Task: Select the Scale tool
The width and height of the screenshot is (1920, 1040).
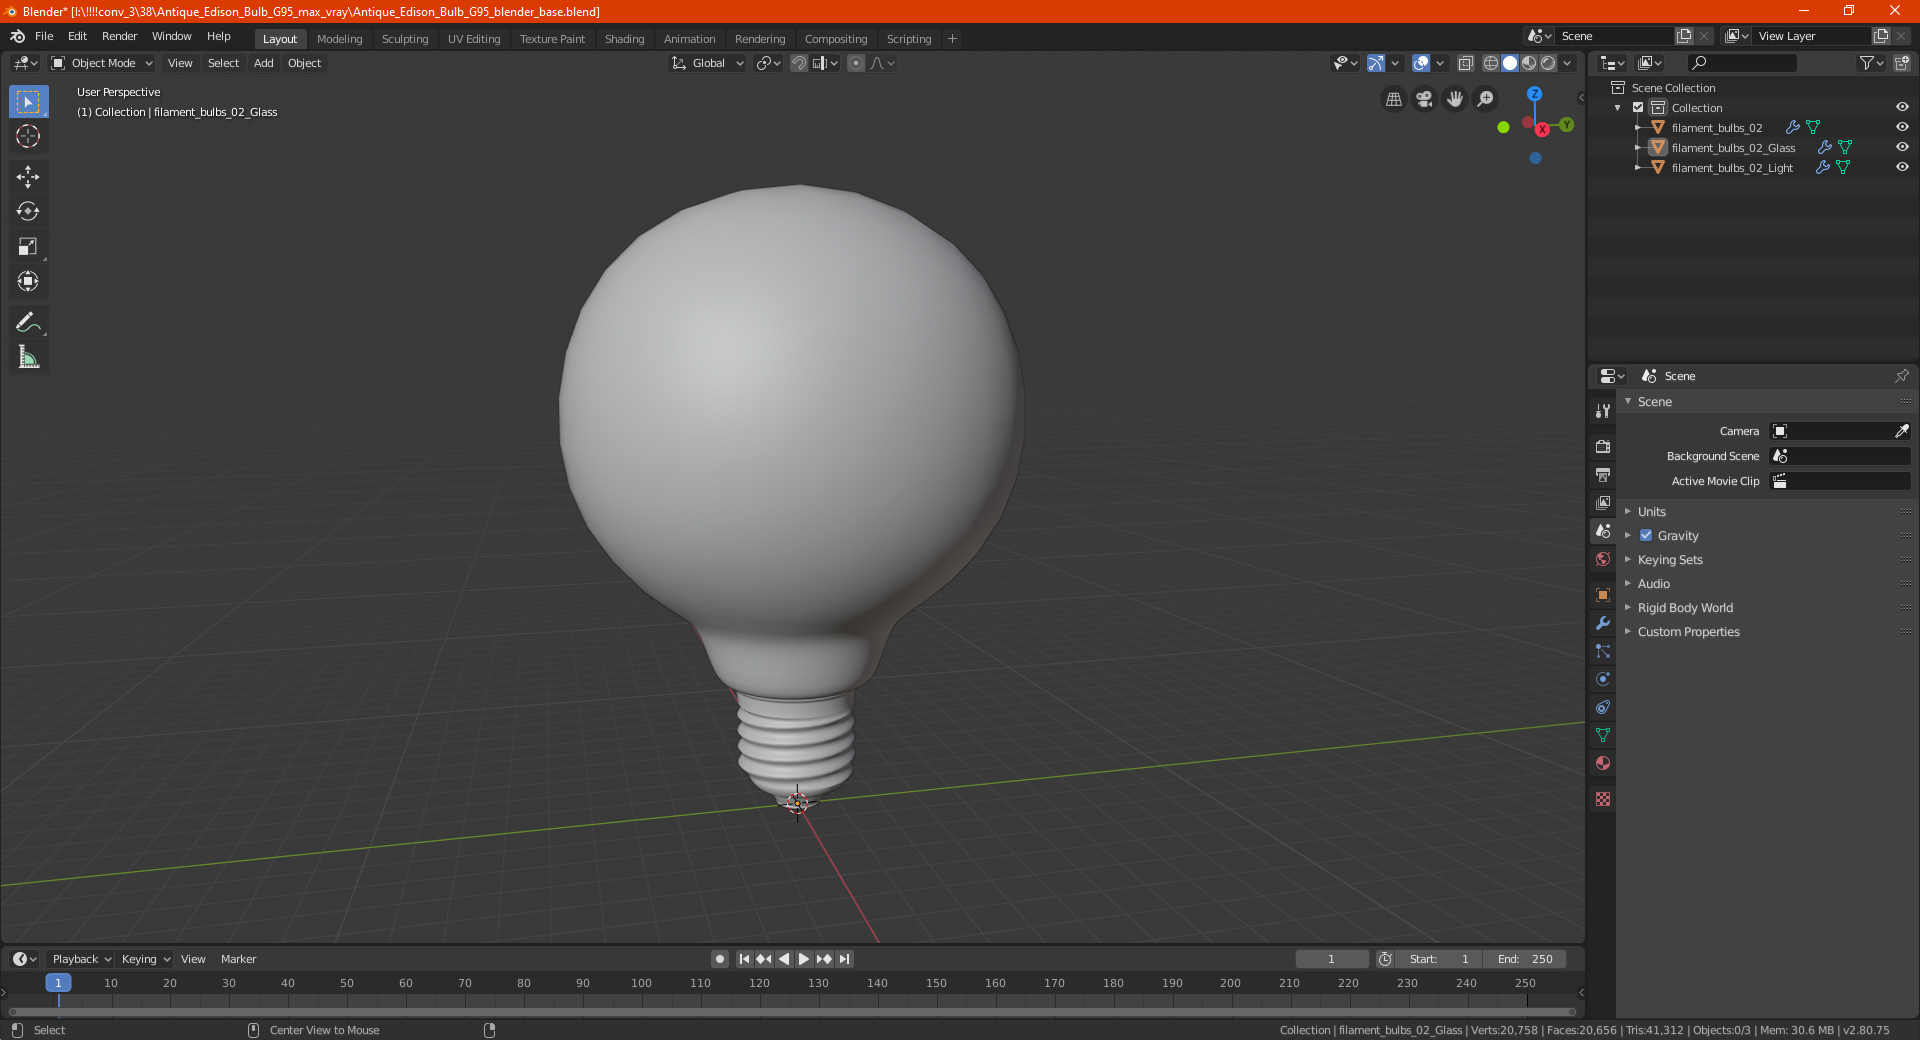Action: click(28, 246)
